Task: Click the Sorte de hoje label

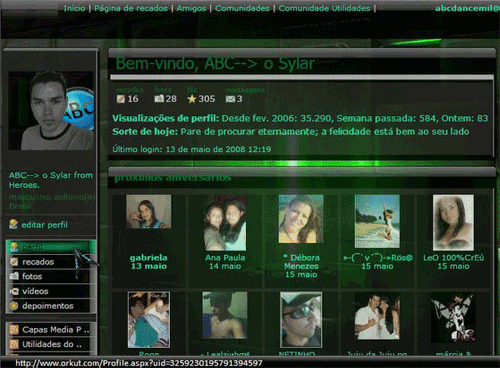Action: pos(145,132)
